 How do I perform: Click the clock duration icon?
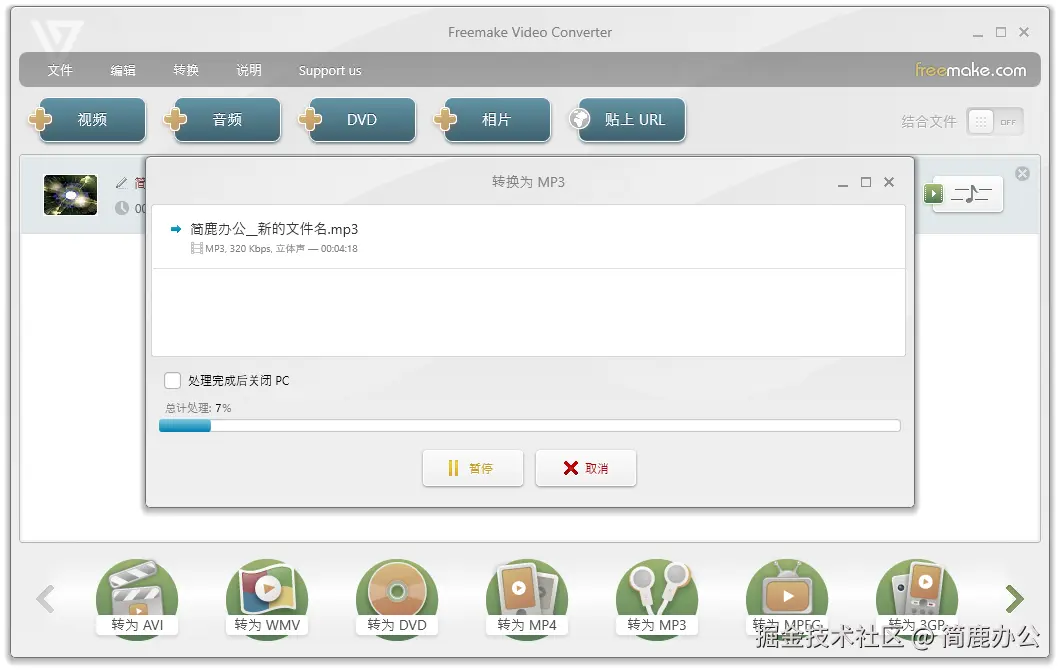click(122, 208)
